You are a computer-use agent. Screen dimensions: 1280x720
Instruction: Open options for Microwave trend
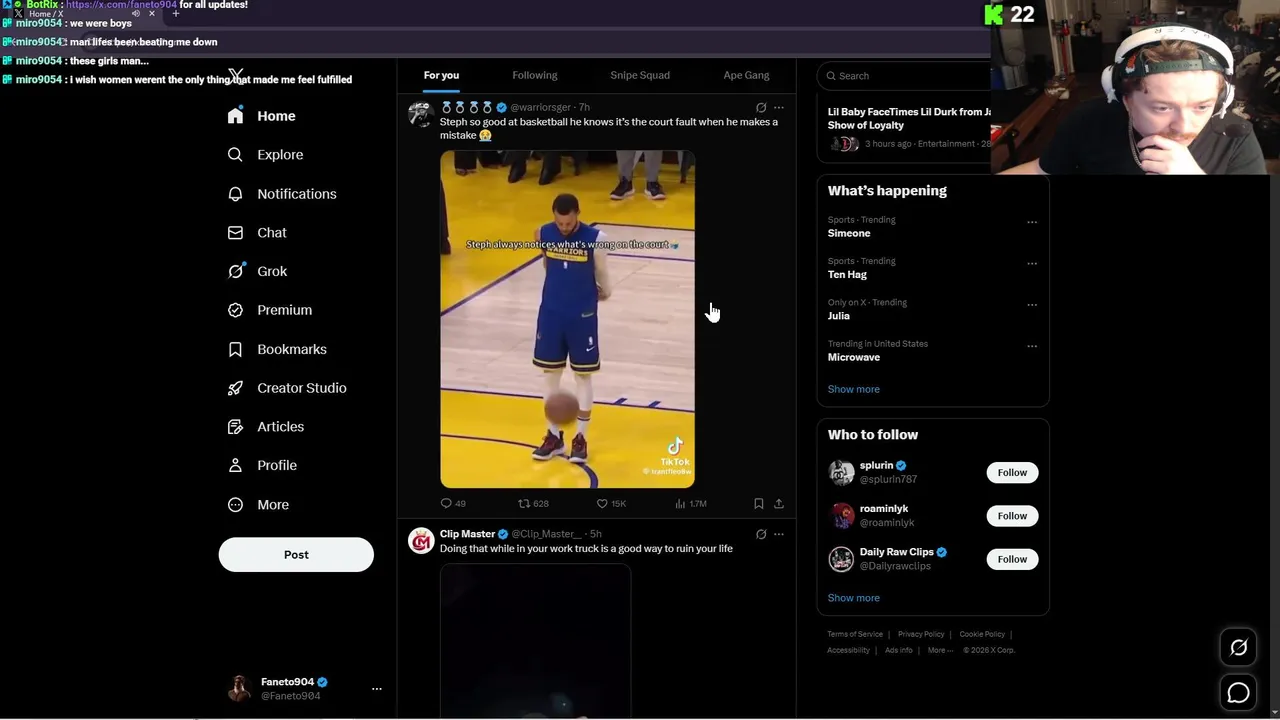tap(1032, 347)
